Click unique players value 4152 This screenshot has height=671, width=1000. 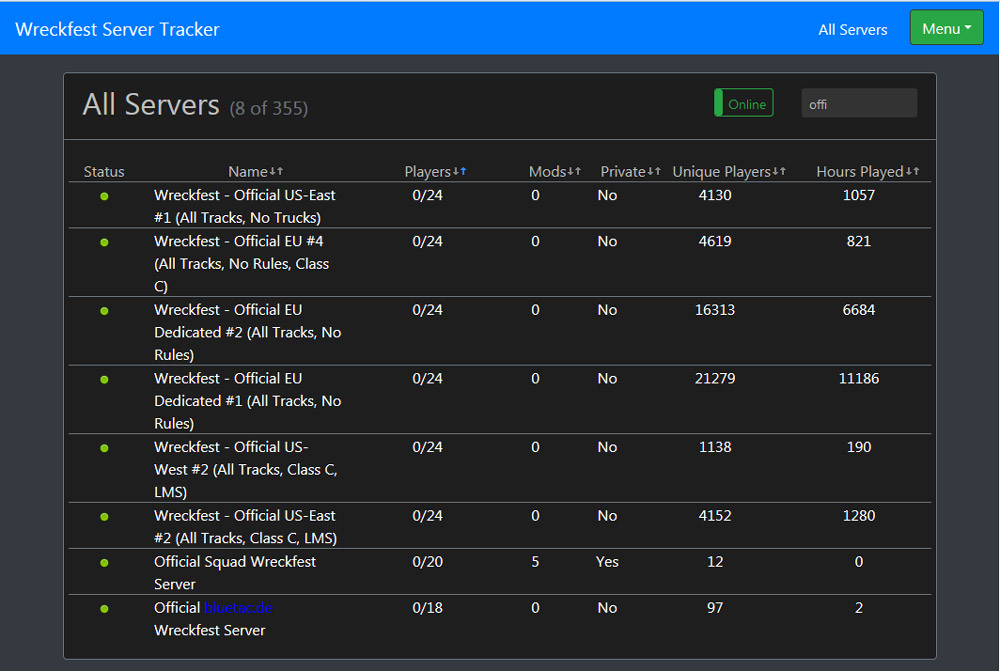pyautogui.click(x=715, y=515)
